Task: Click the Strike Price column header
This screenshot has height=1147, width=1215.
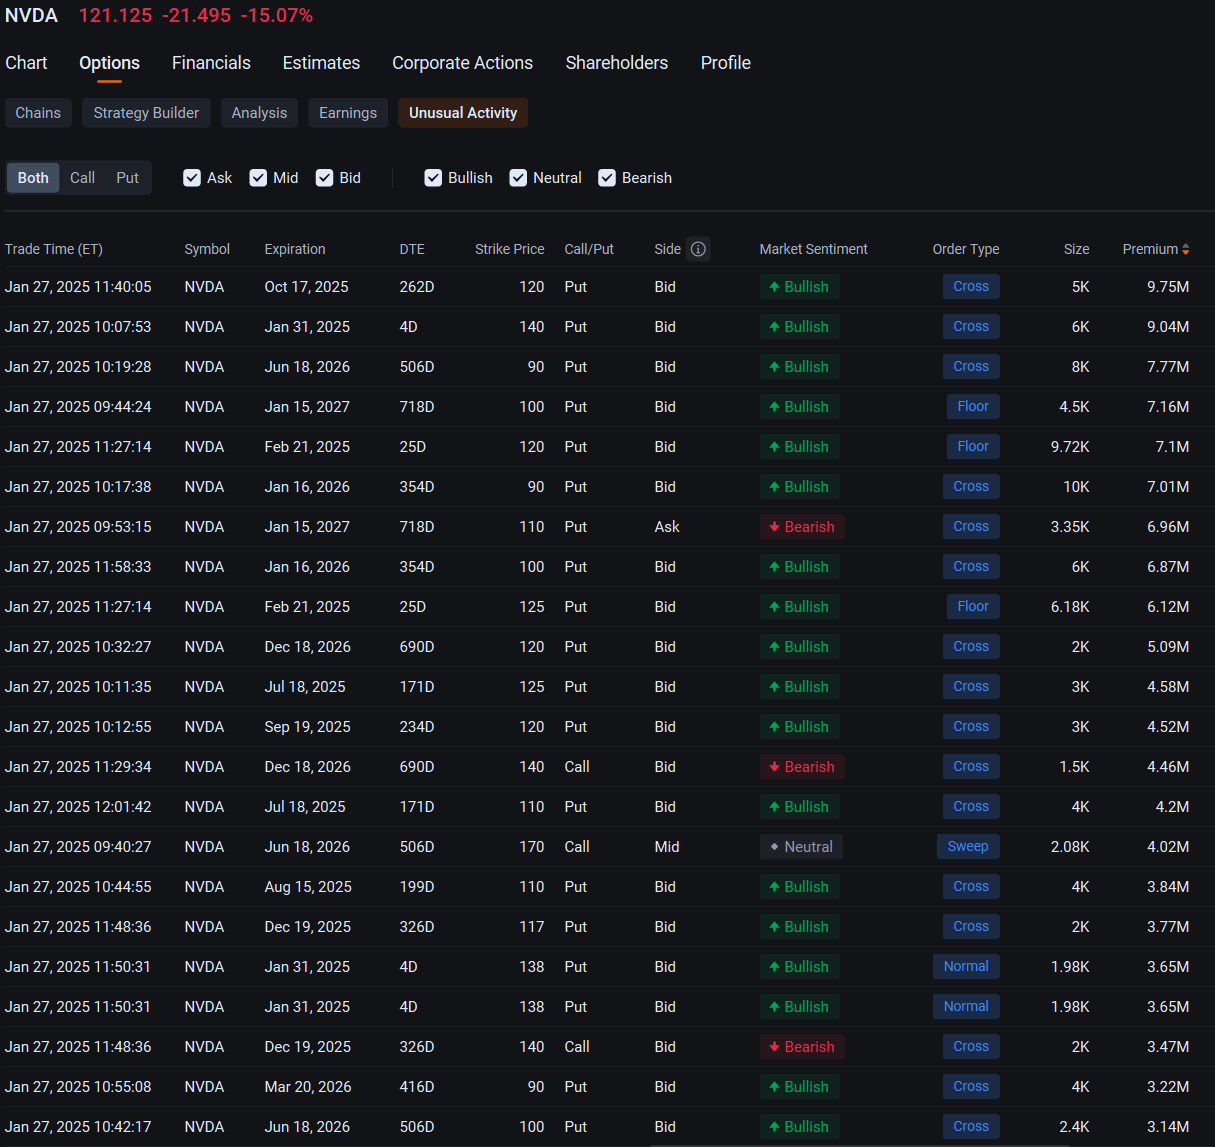Action: click(x=510, y=249)
